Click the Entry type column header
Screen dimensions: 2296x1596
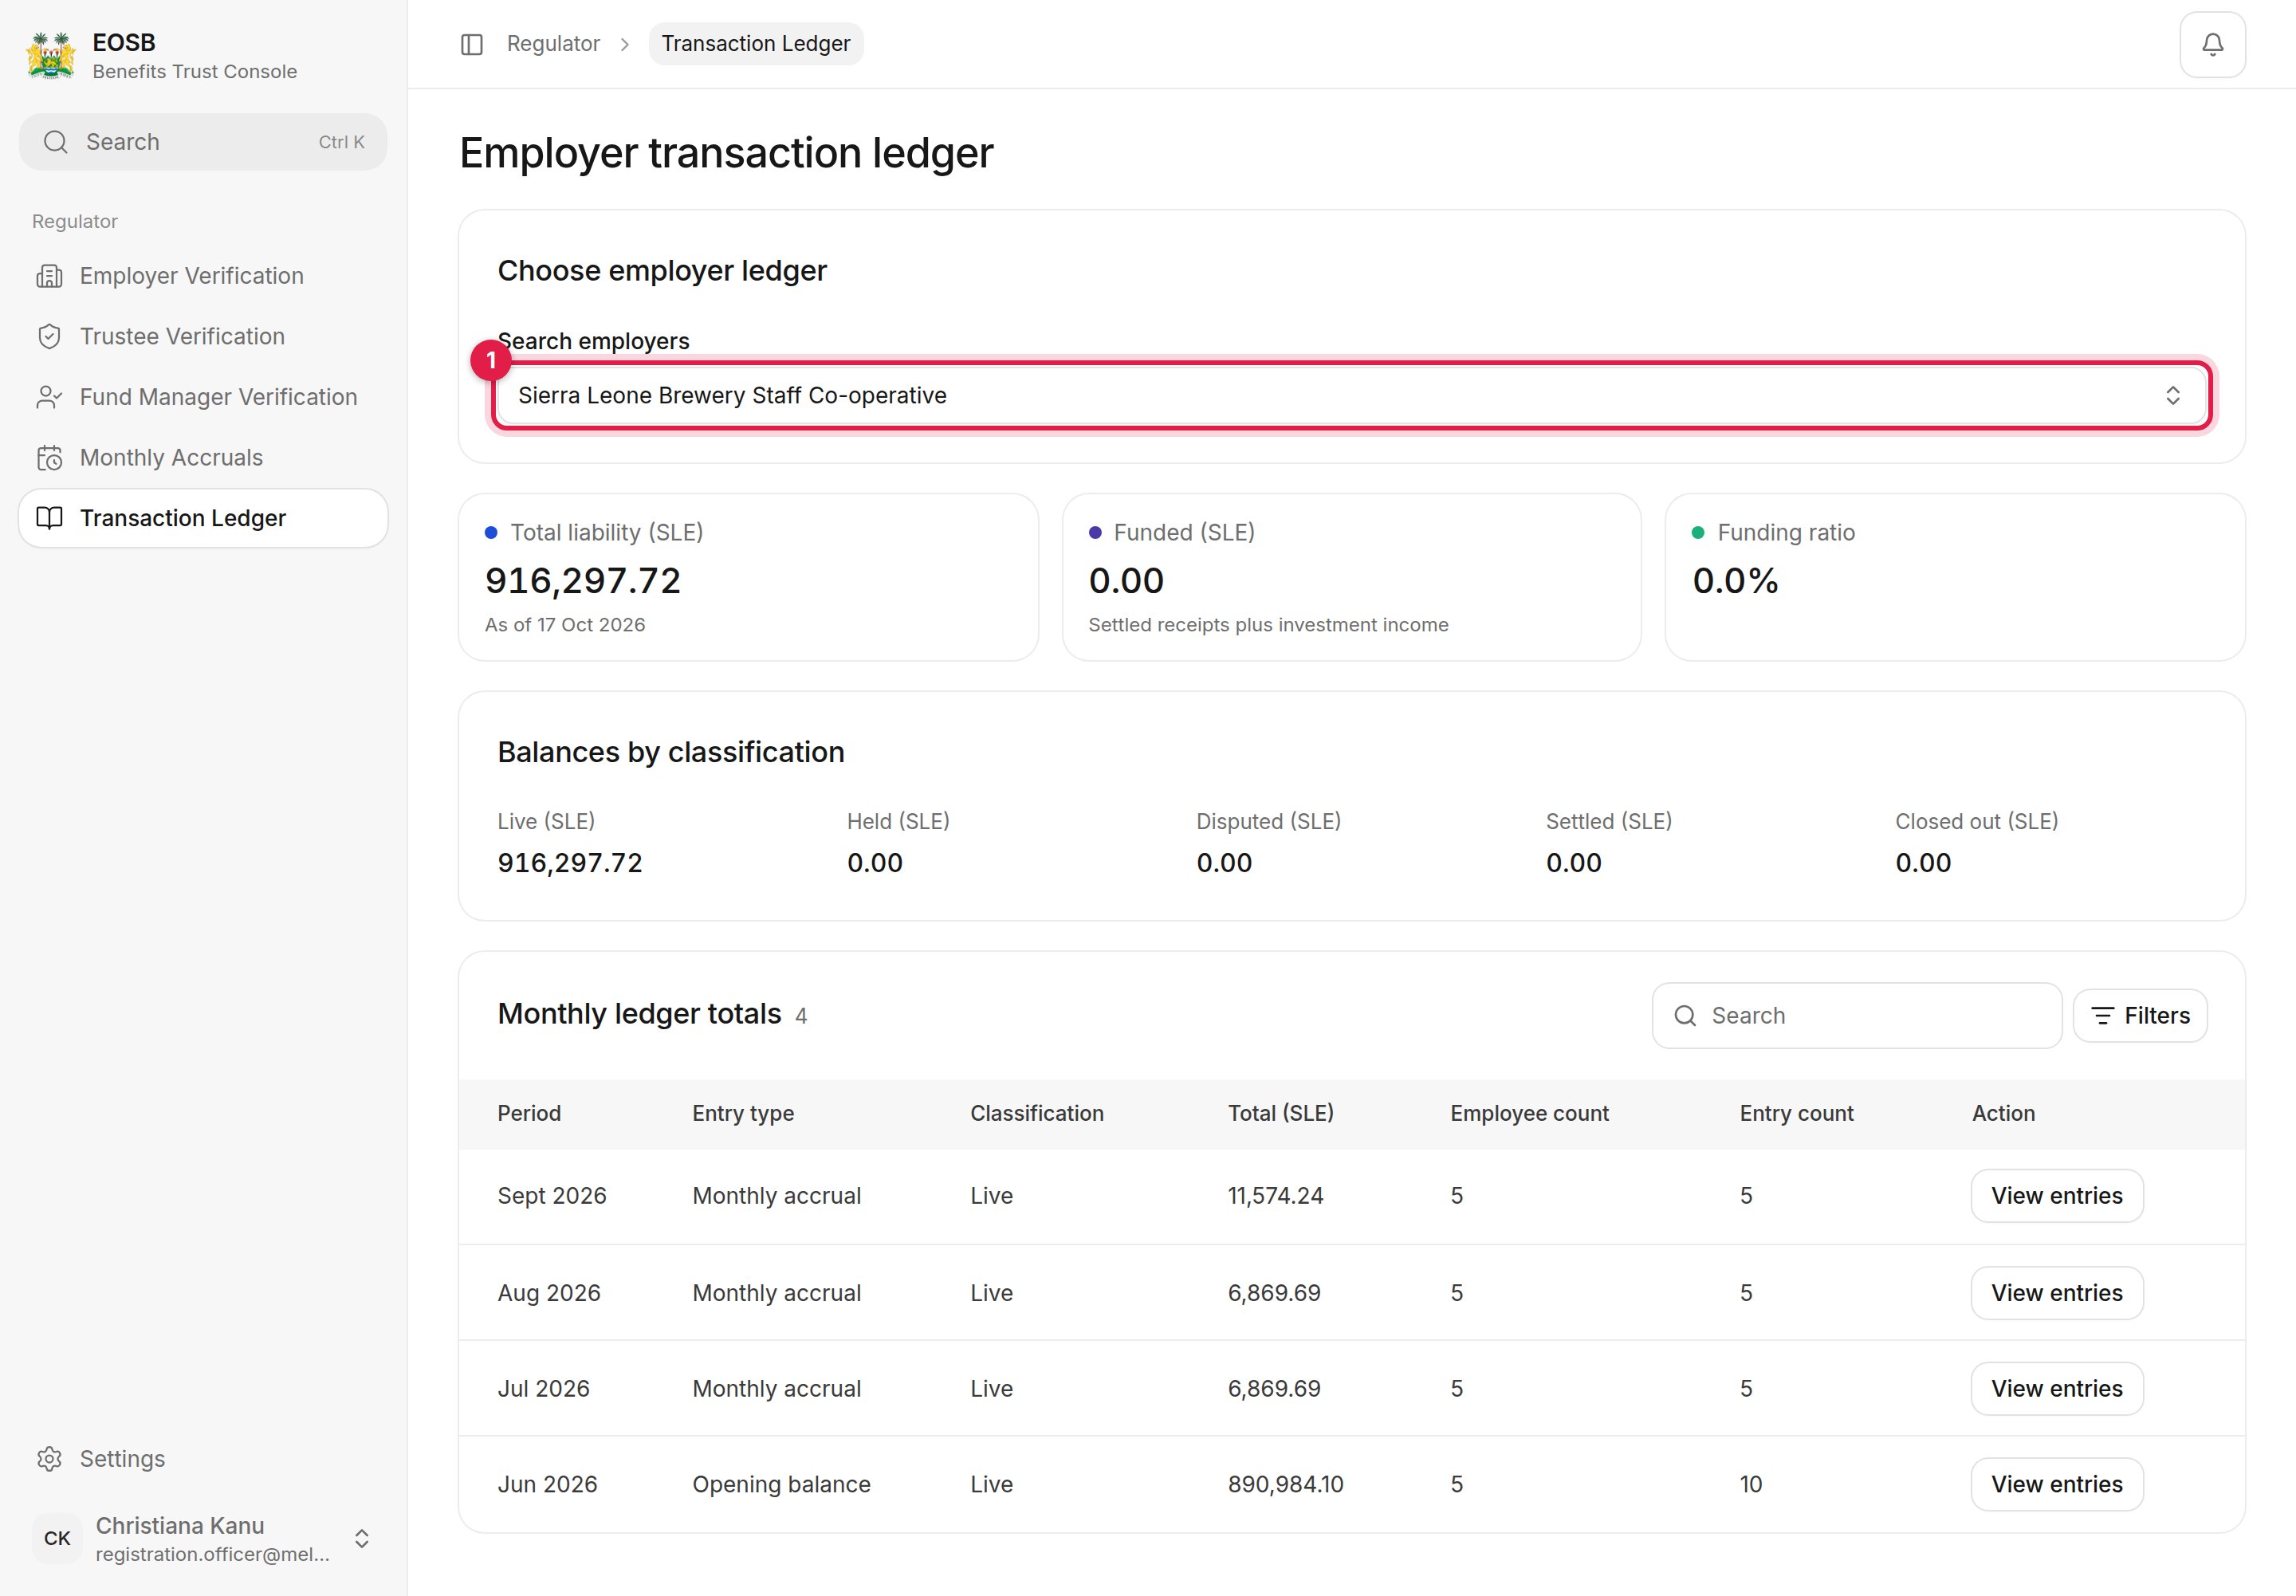click(x=743, y=1114)
